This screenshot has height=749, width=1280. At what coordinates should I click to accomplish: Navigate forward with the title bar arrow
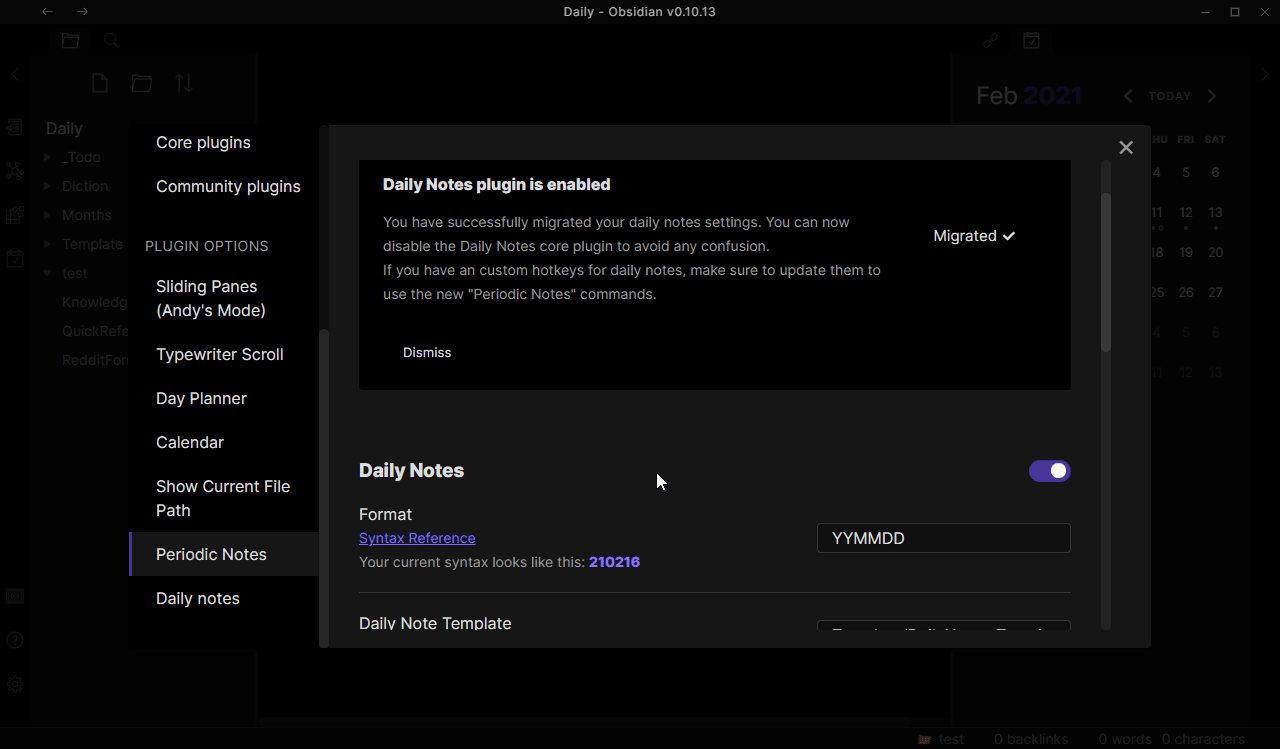pos(82,12)
